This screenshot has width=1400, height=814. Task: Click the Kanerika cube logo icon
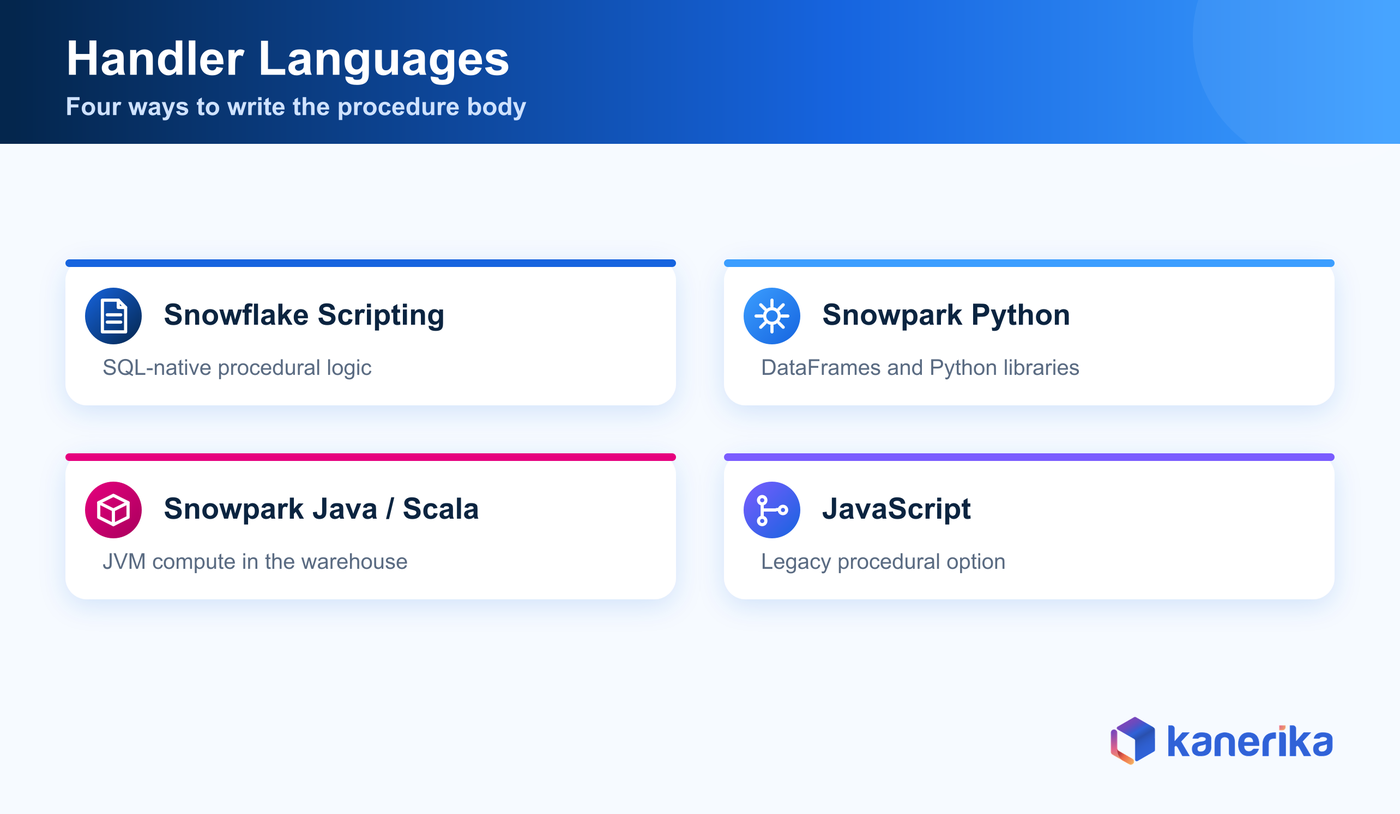click(x=1132, y=741)
